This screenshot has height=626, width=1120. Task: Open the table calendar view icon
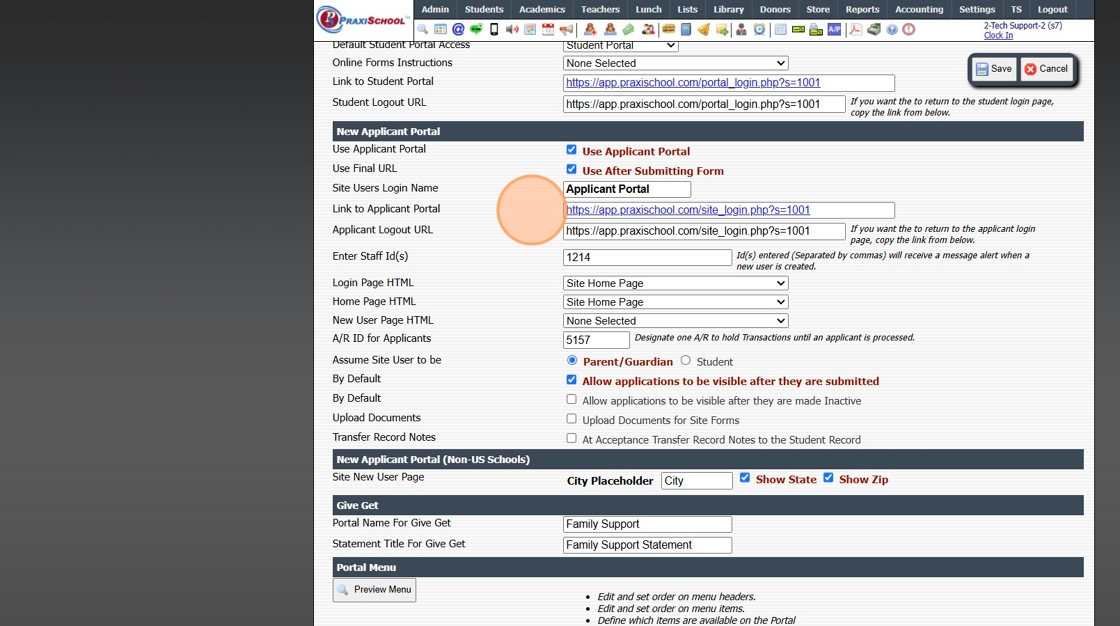440,29
